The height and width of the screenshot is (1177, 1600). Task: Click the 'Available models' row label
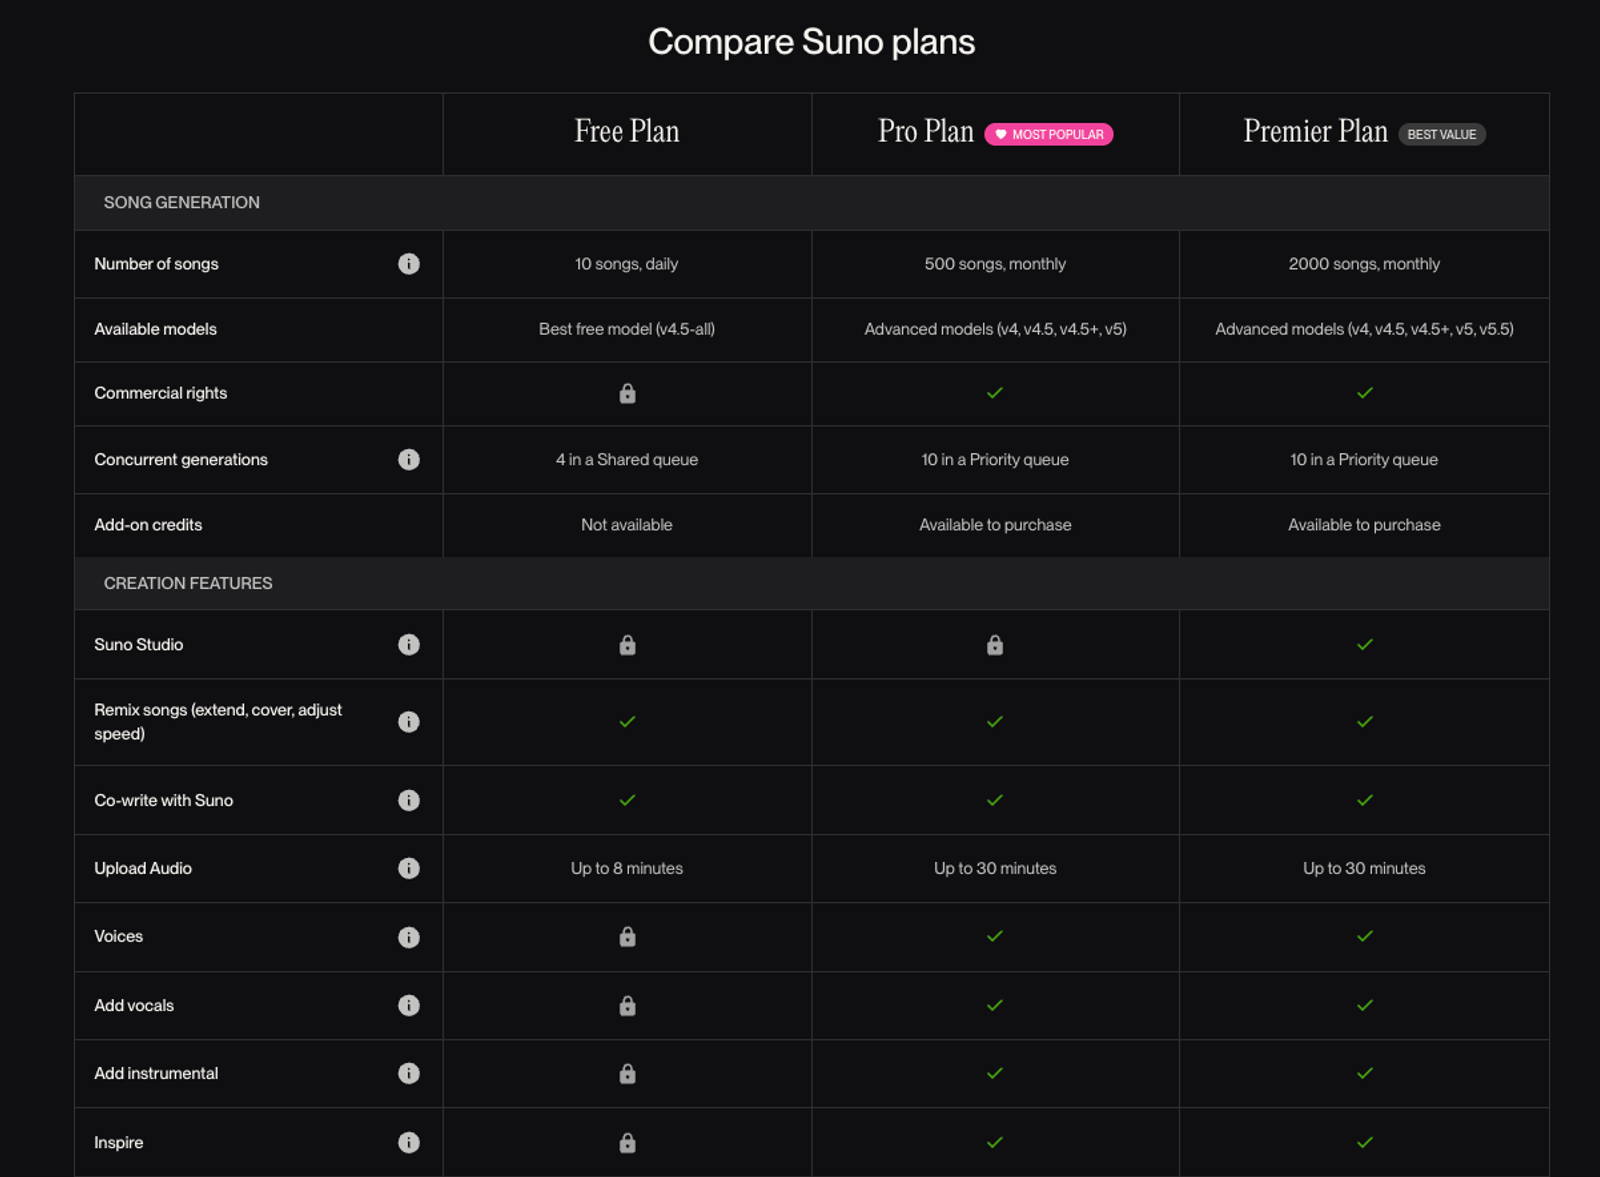(x=155, y=329)
